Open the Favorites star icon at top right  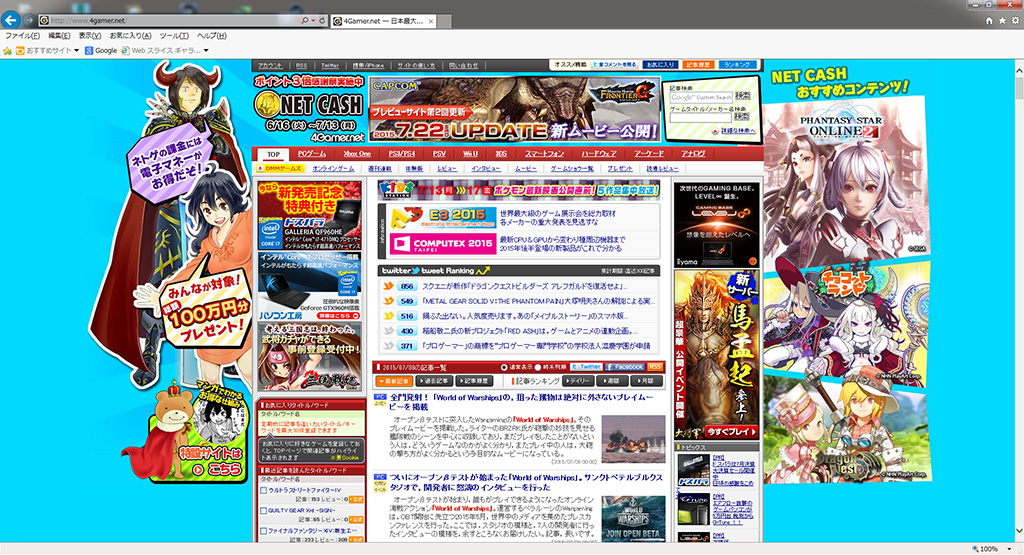pyautogui.click(x=1002, y=21)
